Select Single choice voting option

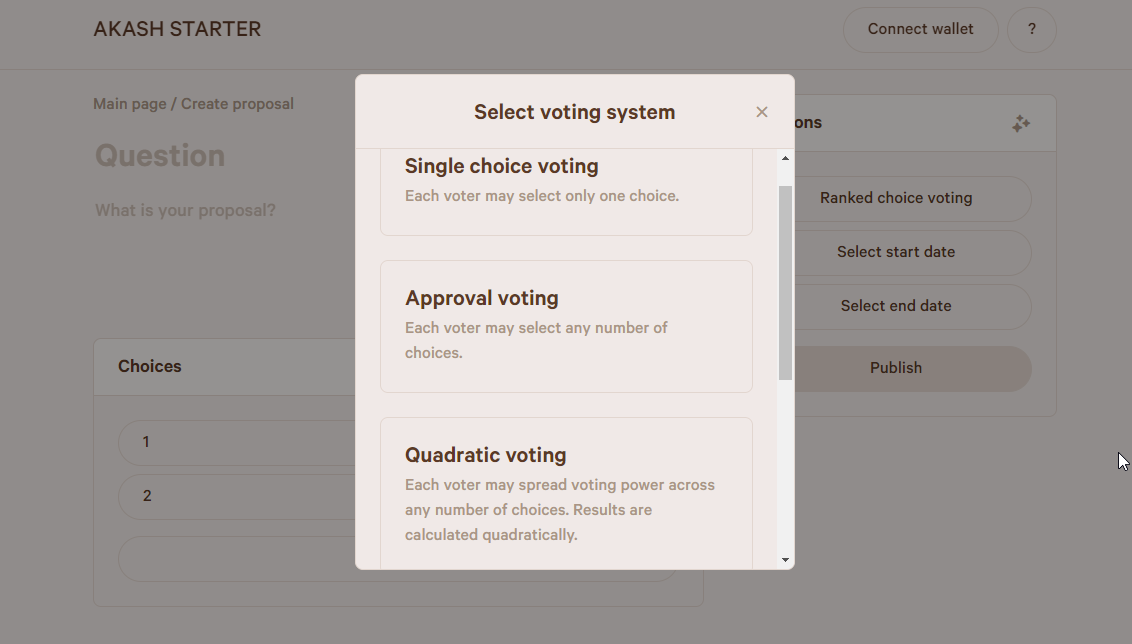click(x=566, y=192)
